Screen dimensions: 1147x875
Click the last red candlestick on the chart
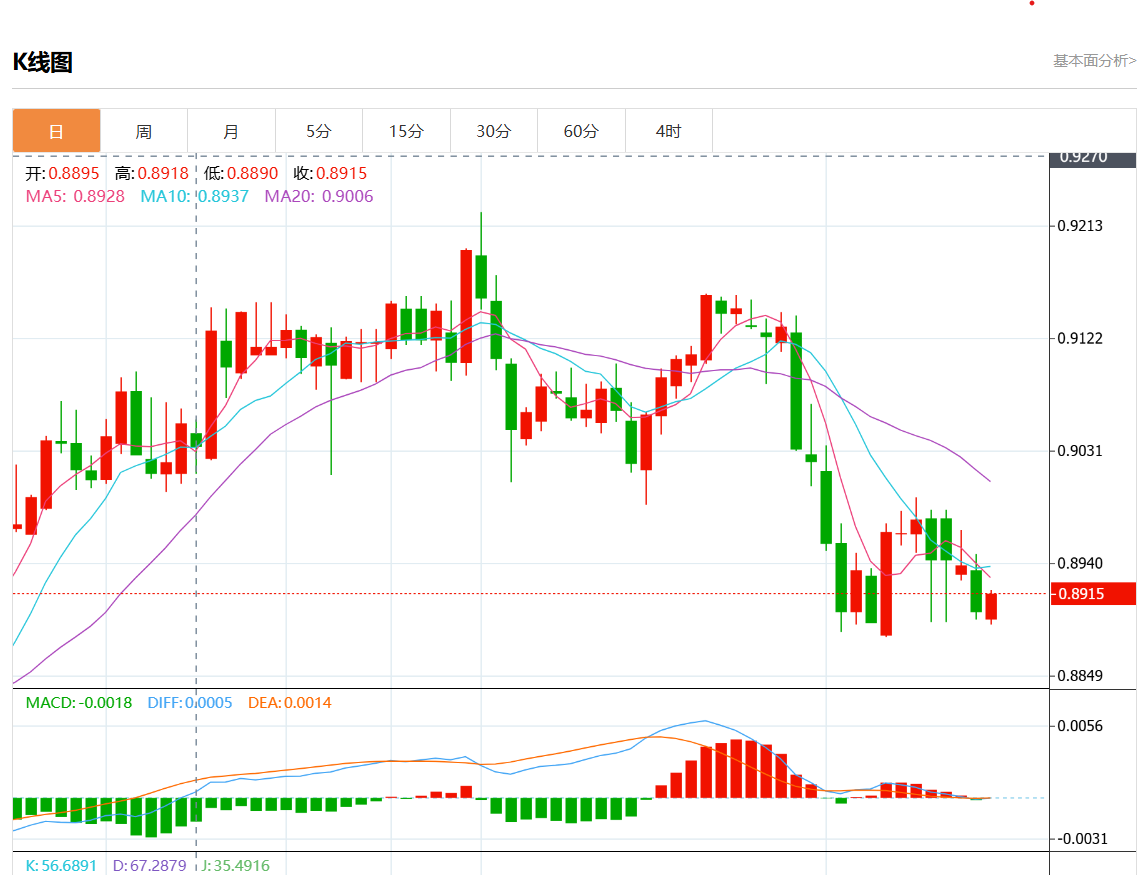coord(991,607)
